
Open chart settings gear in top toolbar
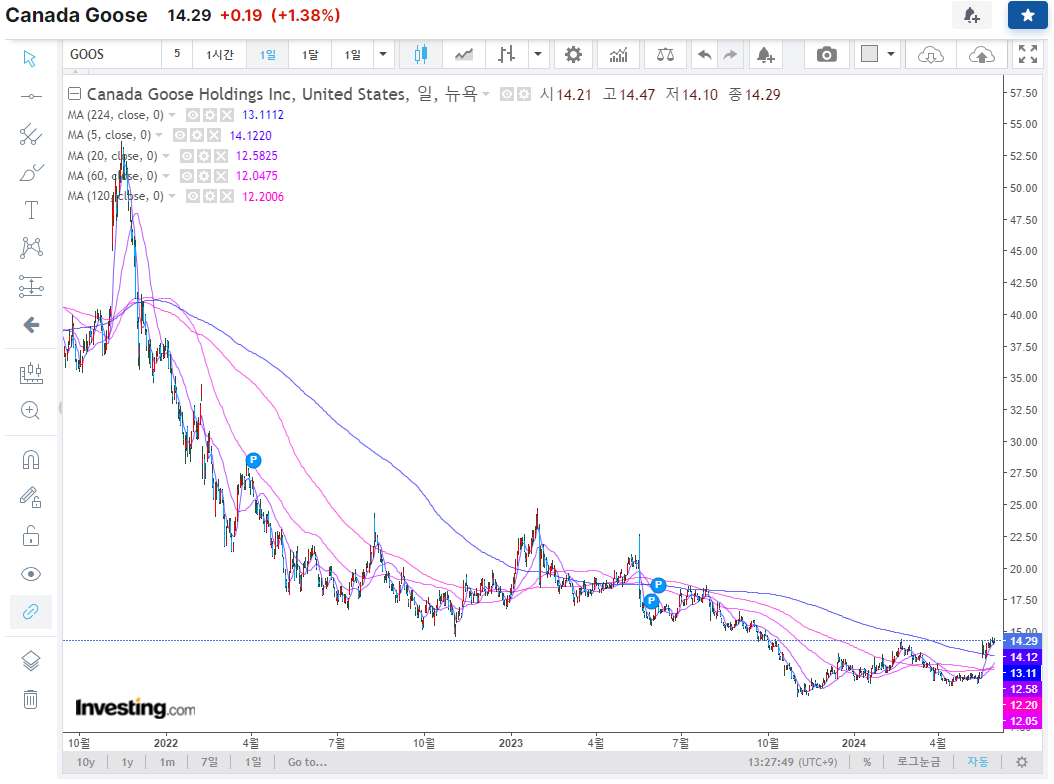click(x=573, y=54)
